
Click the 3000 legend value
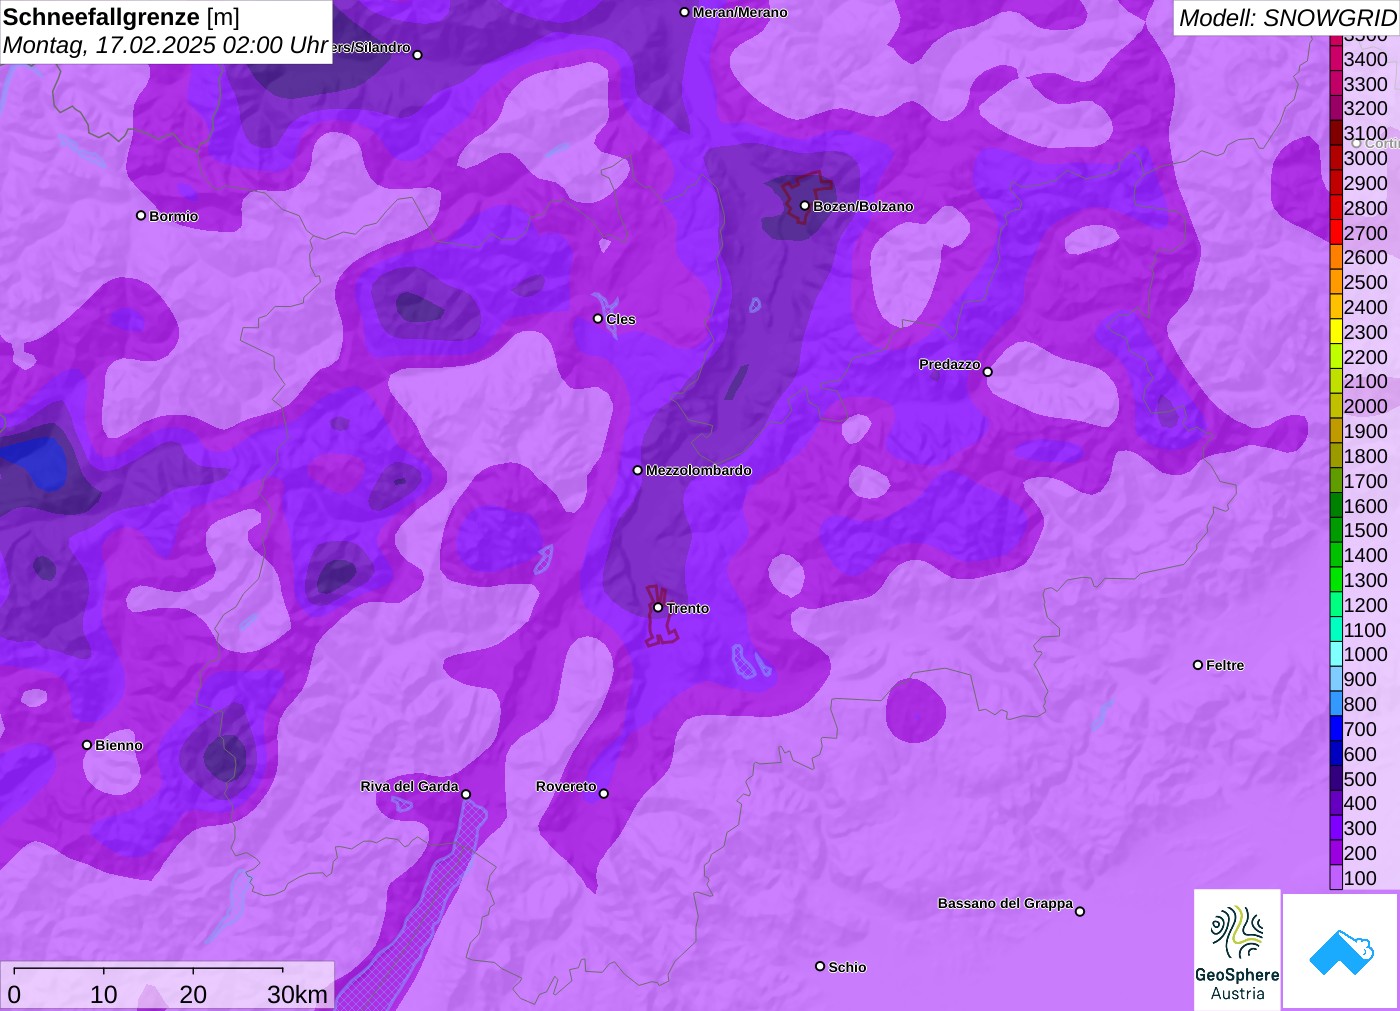(1366, 158)
